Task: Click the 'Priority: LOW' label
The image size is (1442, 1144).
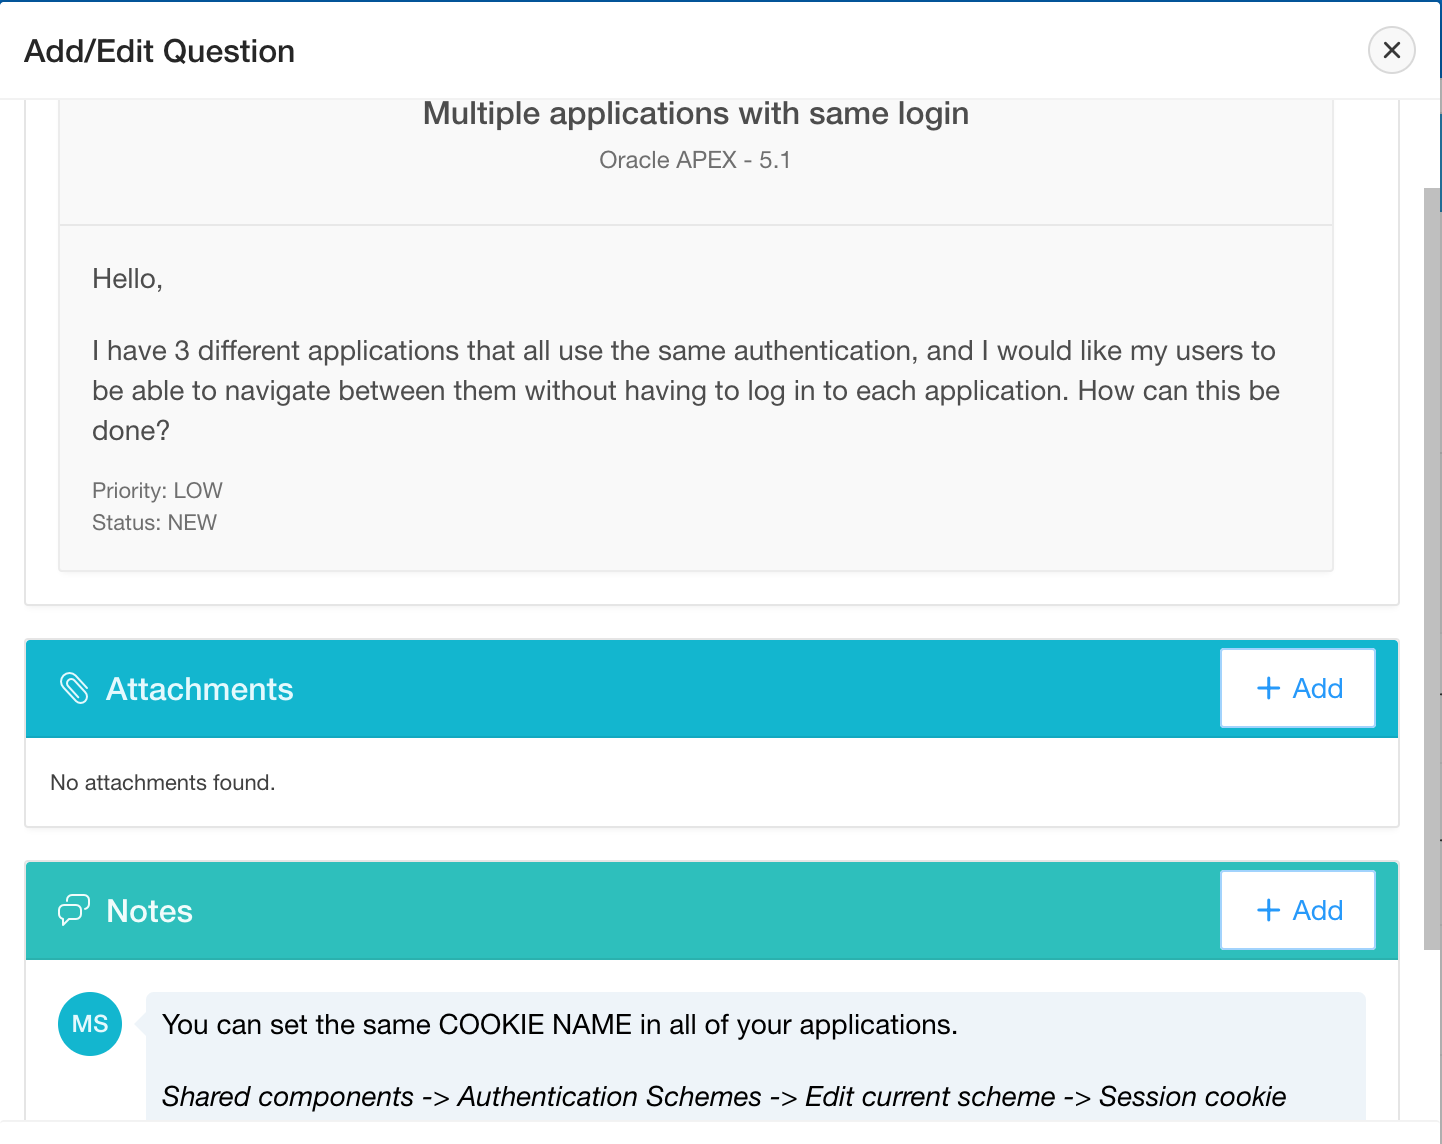Action: [x=157, y=490]
